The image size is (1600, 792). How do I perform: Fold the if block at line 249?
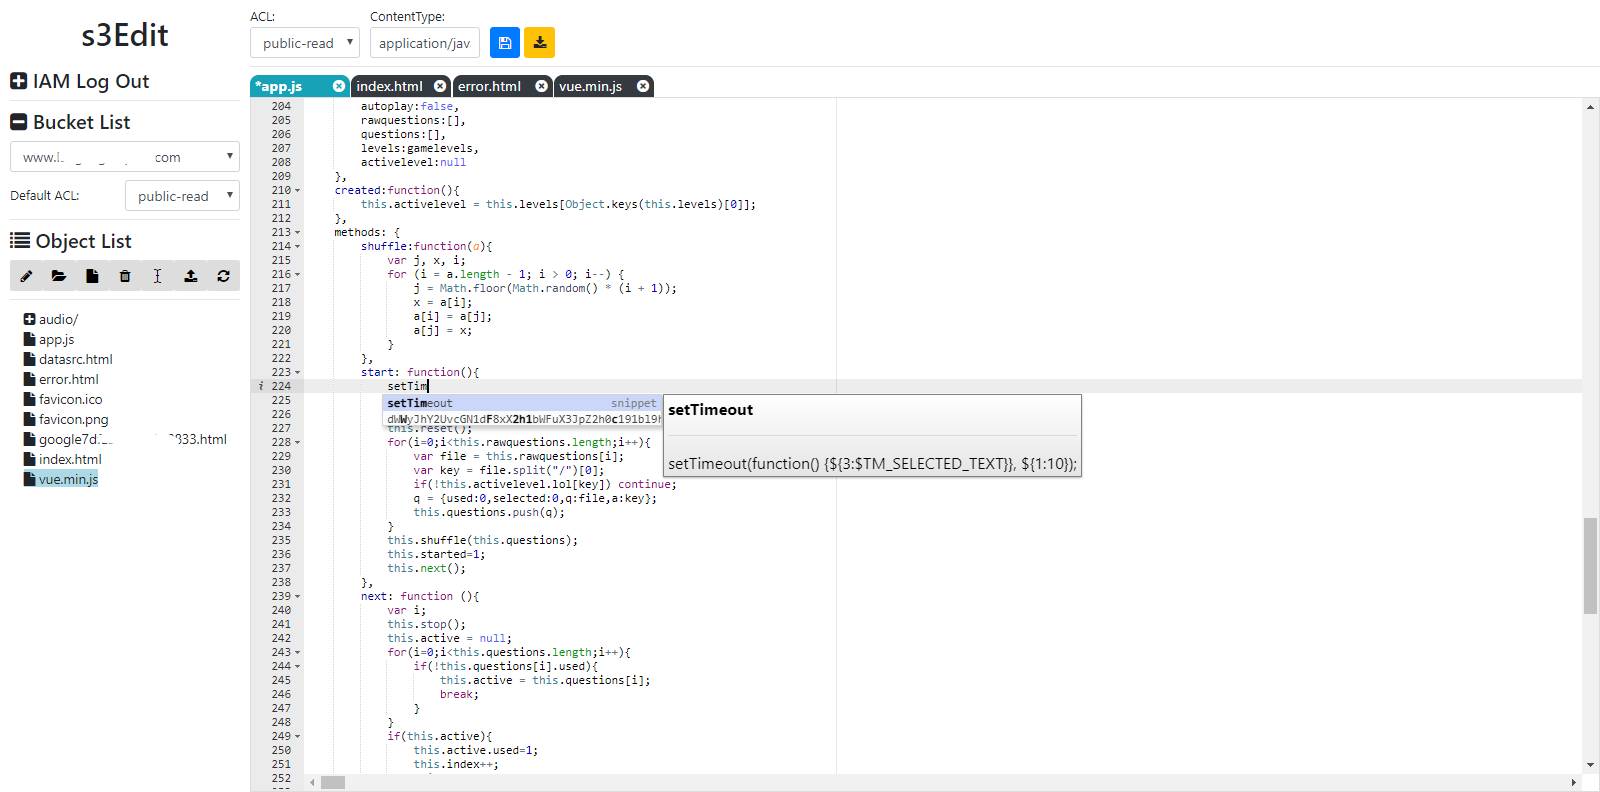point(297,737)
